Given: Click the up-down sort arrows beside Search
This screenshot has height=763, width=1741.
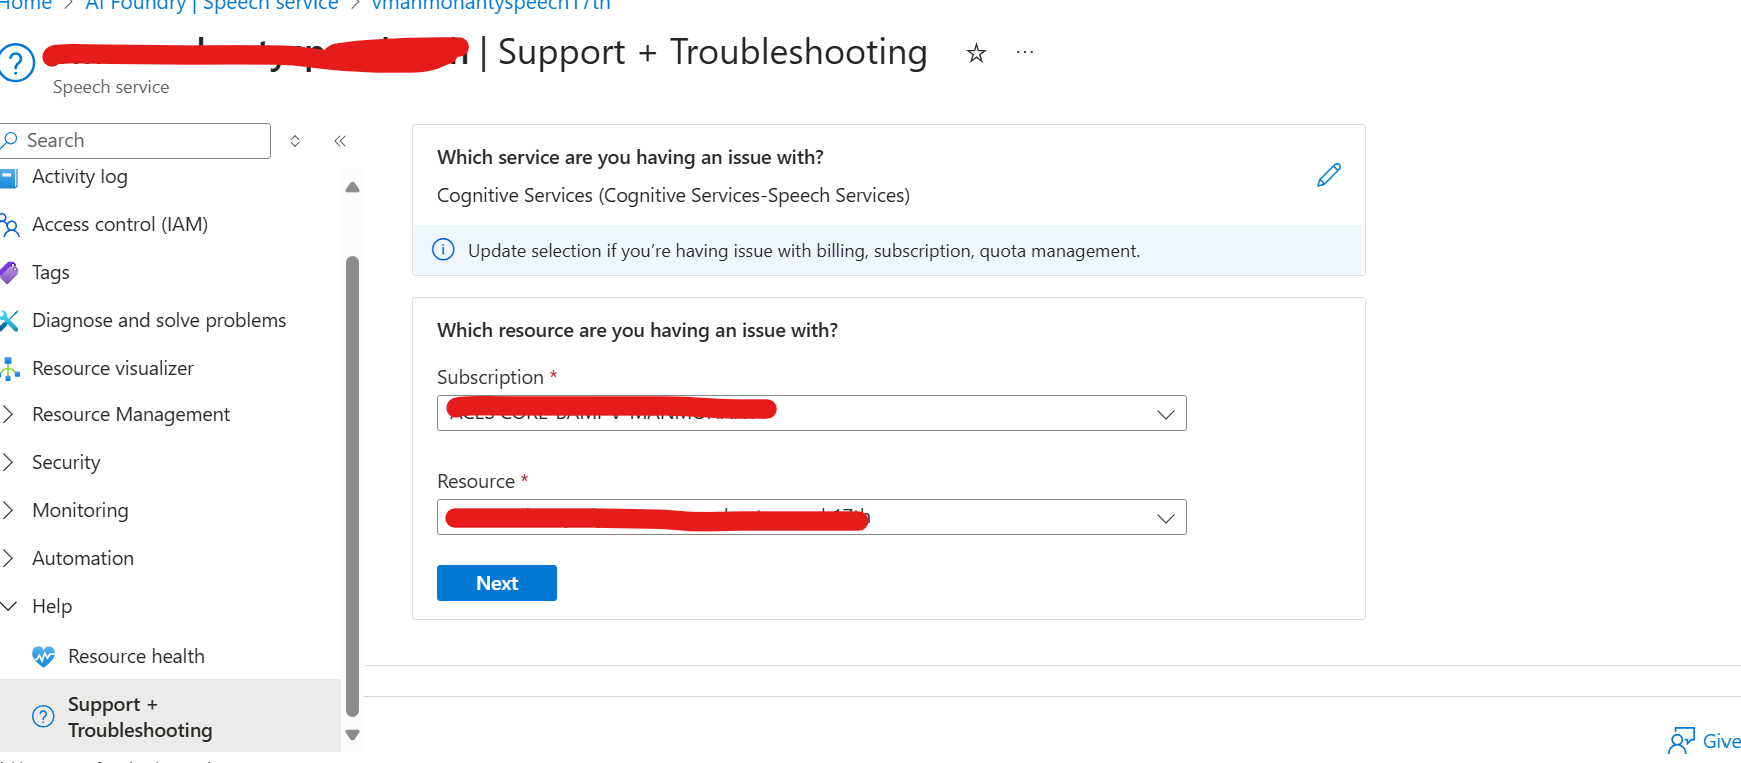Looking at the screenshot, I should tap(295, 141).
